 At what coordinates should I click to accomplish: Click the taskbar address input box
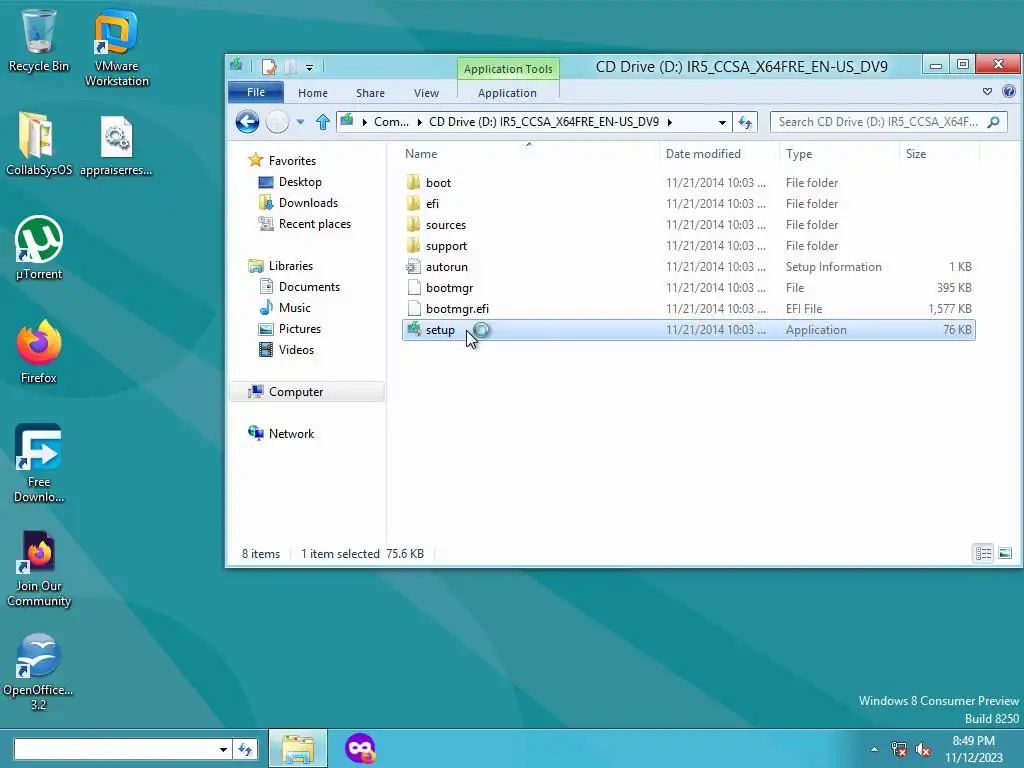tap(116, 749)
